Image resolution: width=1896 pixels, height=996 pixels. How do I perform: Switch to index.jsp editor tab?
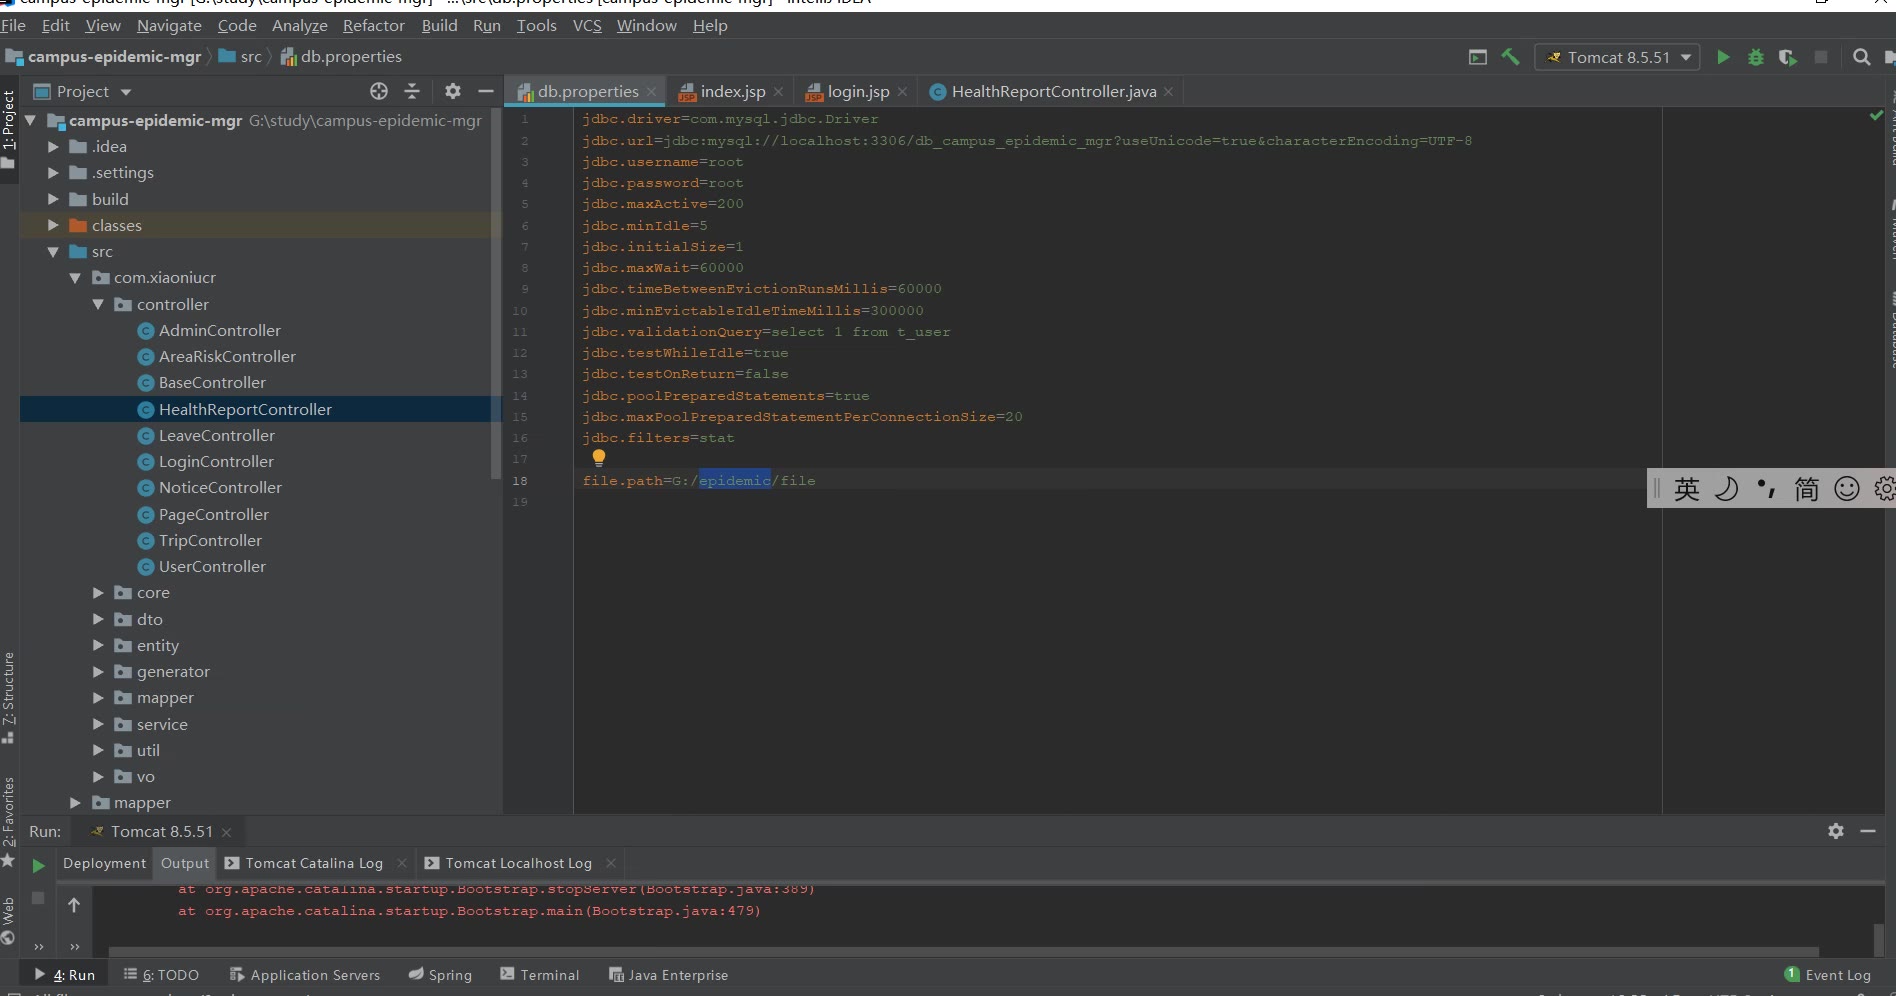[732, 91]
